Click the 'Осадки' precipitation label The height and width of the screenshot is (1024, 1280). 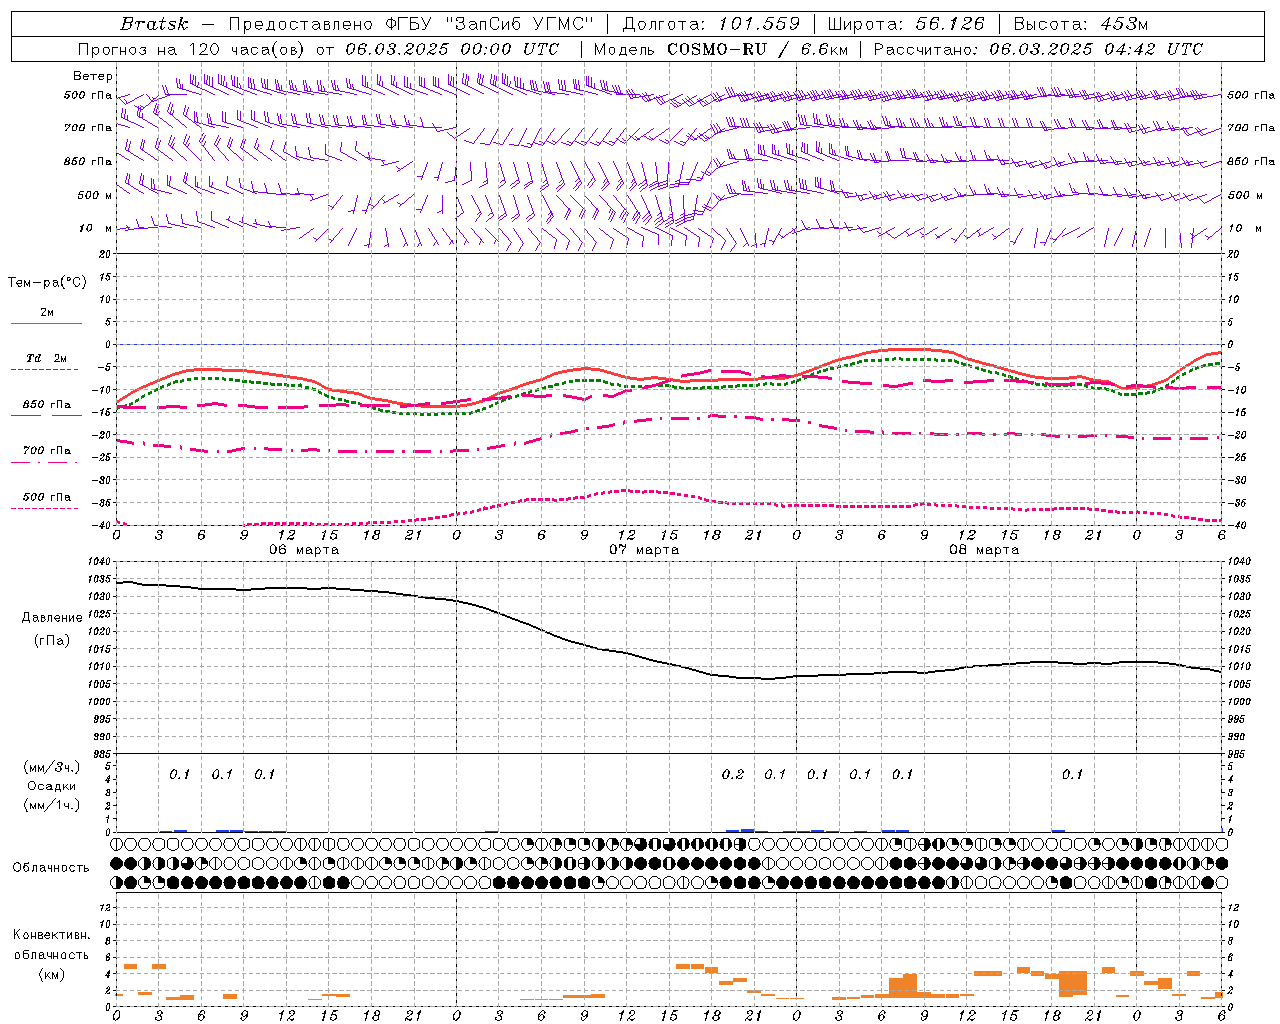point(52,786)
